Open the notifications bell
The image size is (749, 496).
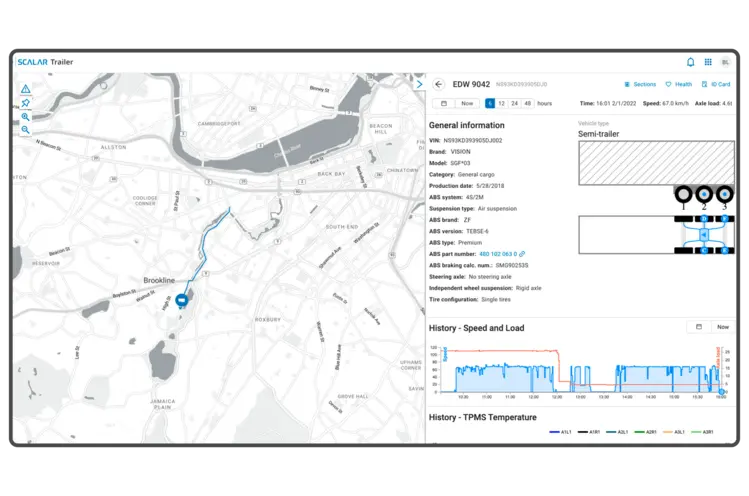690,61
